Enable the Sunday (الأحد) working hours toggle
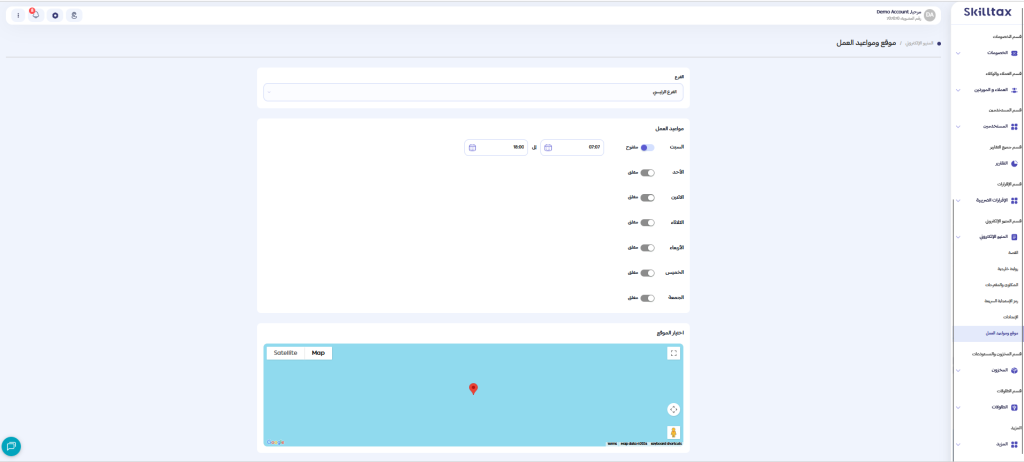The height and width of the screenshot is (462, 1024). tap(647, 172)
